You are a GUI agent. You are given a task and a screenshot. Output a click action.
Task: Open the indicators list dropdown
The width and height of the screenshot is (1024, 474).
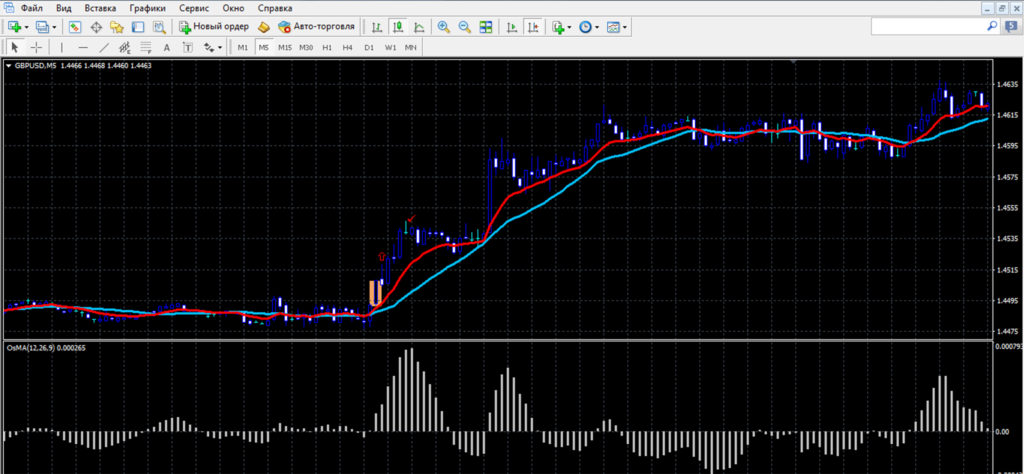point(569,27)
